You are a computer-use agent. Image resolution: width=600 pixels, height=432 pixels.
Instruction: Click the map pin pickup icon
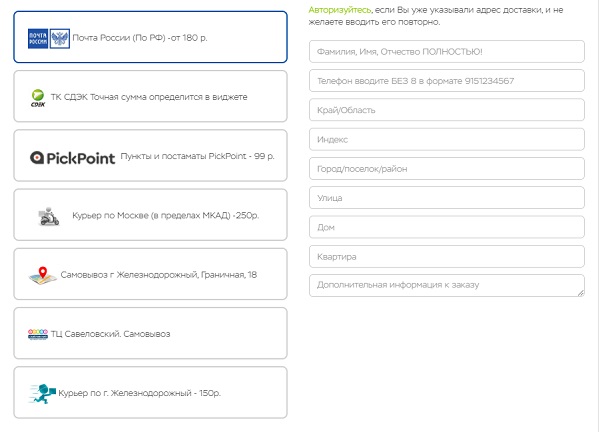42,276
